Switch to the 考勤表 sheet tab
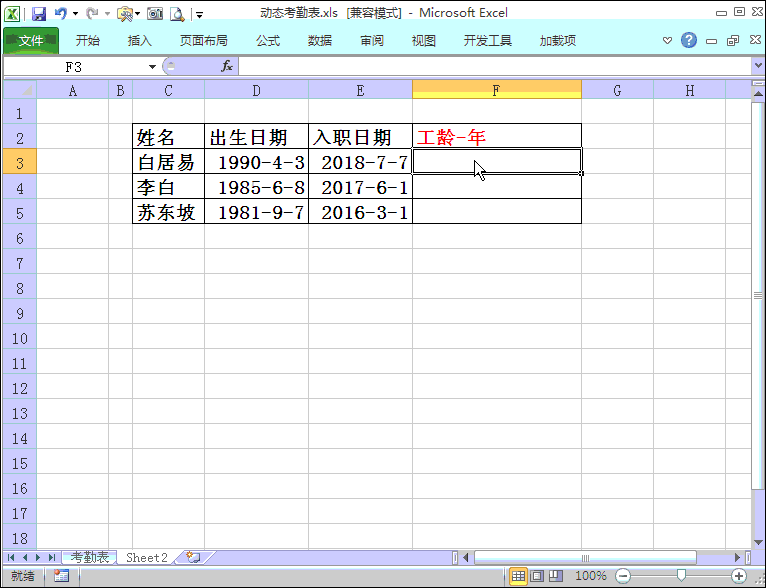 pos(90,557)
